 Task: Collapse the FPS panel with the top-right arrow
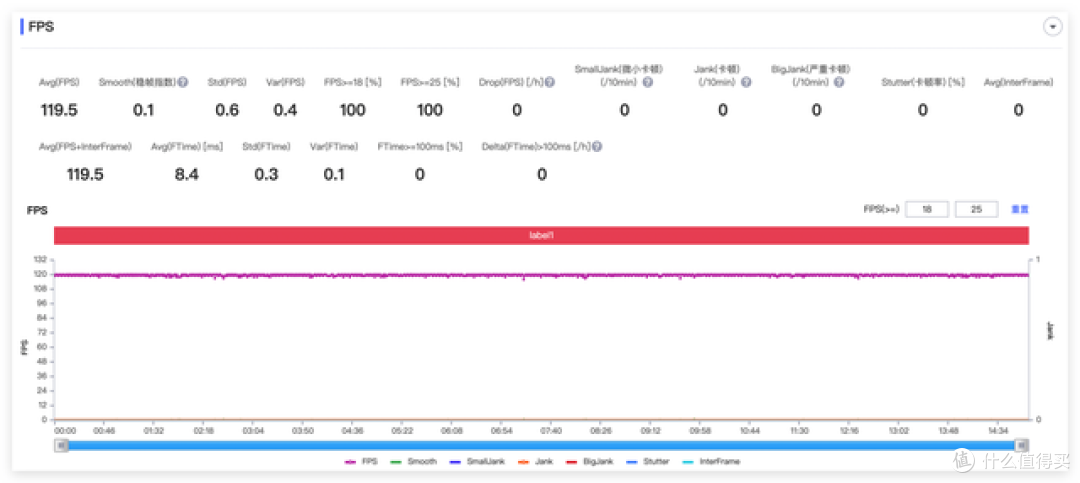click(x=1052, y=27)
